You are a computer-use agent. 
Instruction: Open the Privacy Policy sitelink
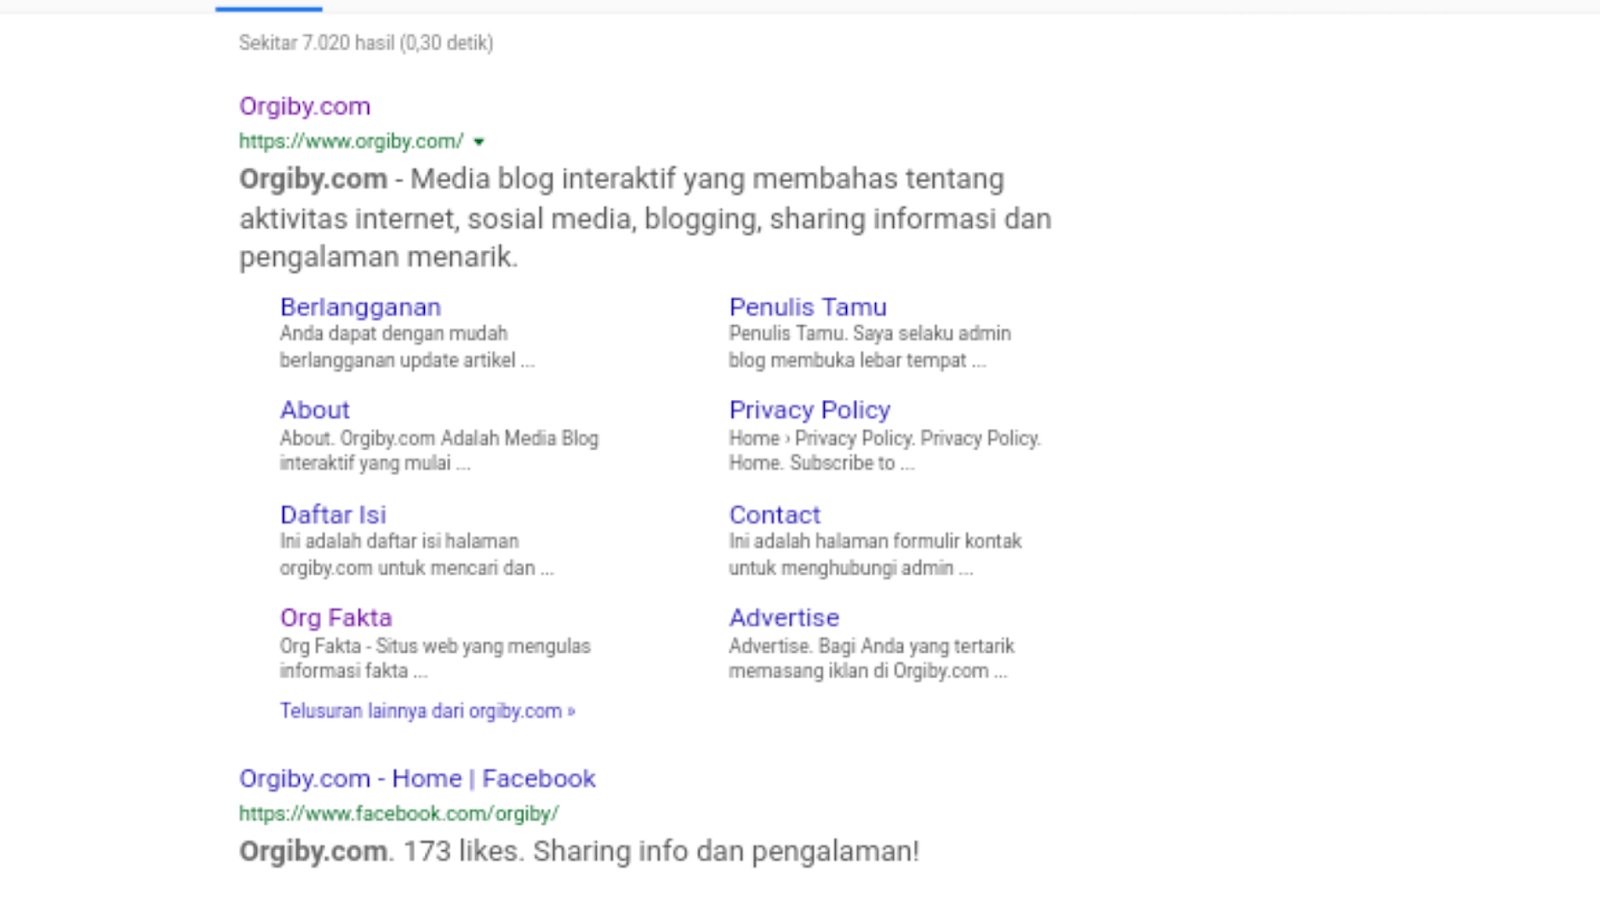(810, 410)
